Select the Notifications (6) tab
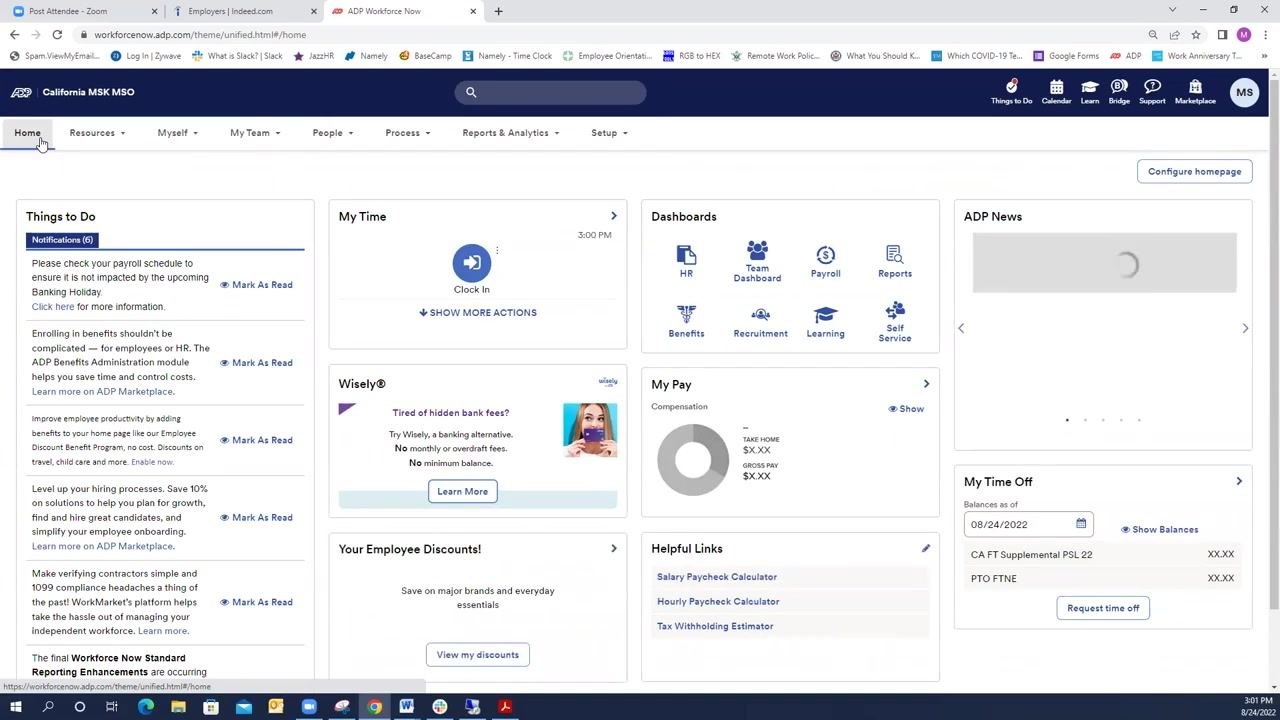This screenshot has width=1280, height=720. tap(62, 240)
